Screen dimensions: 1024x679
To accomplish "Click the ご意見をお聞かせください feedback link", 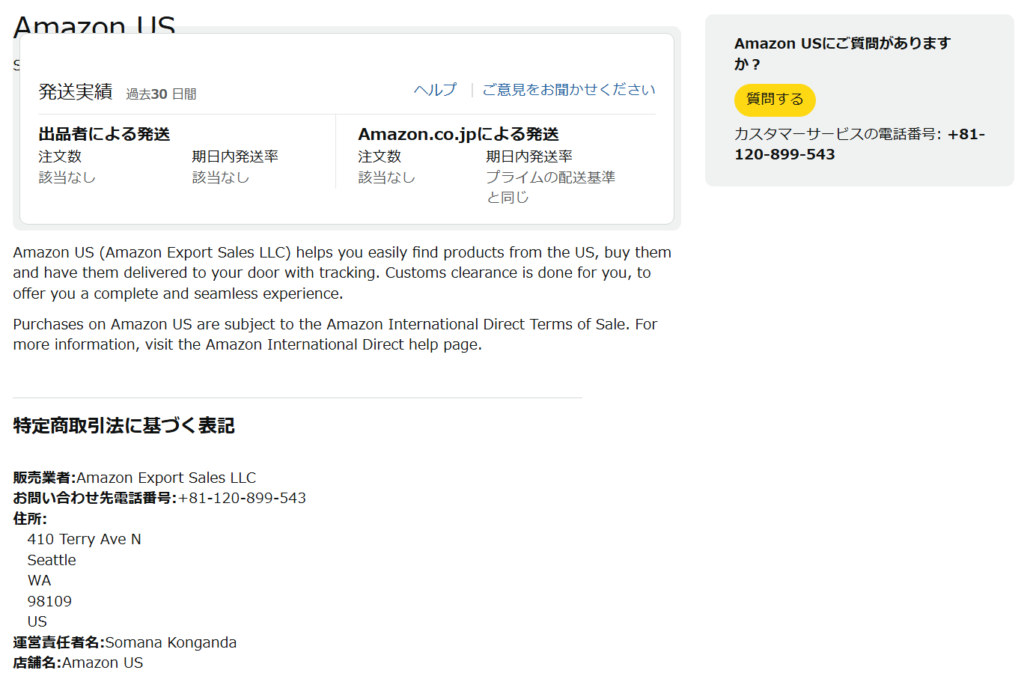I will (568, 90).
